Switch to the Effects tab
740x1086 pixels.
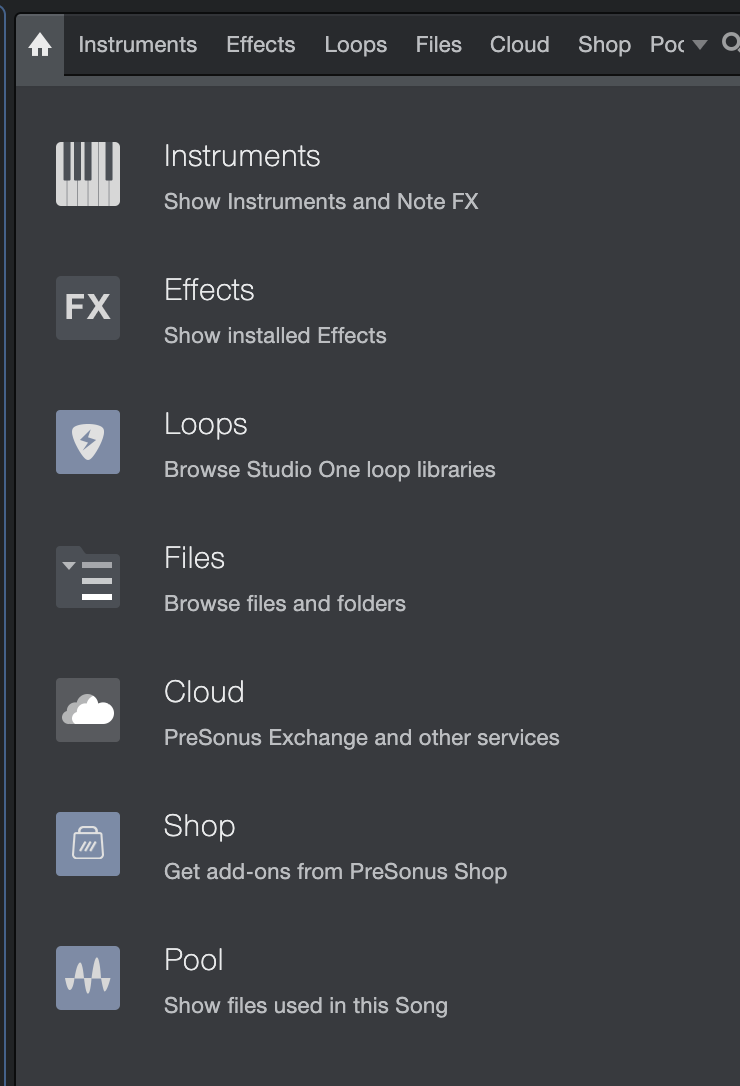pos(260,45)
